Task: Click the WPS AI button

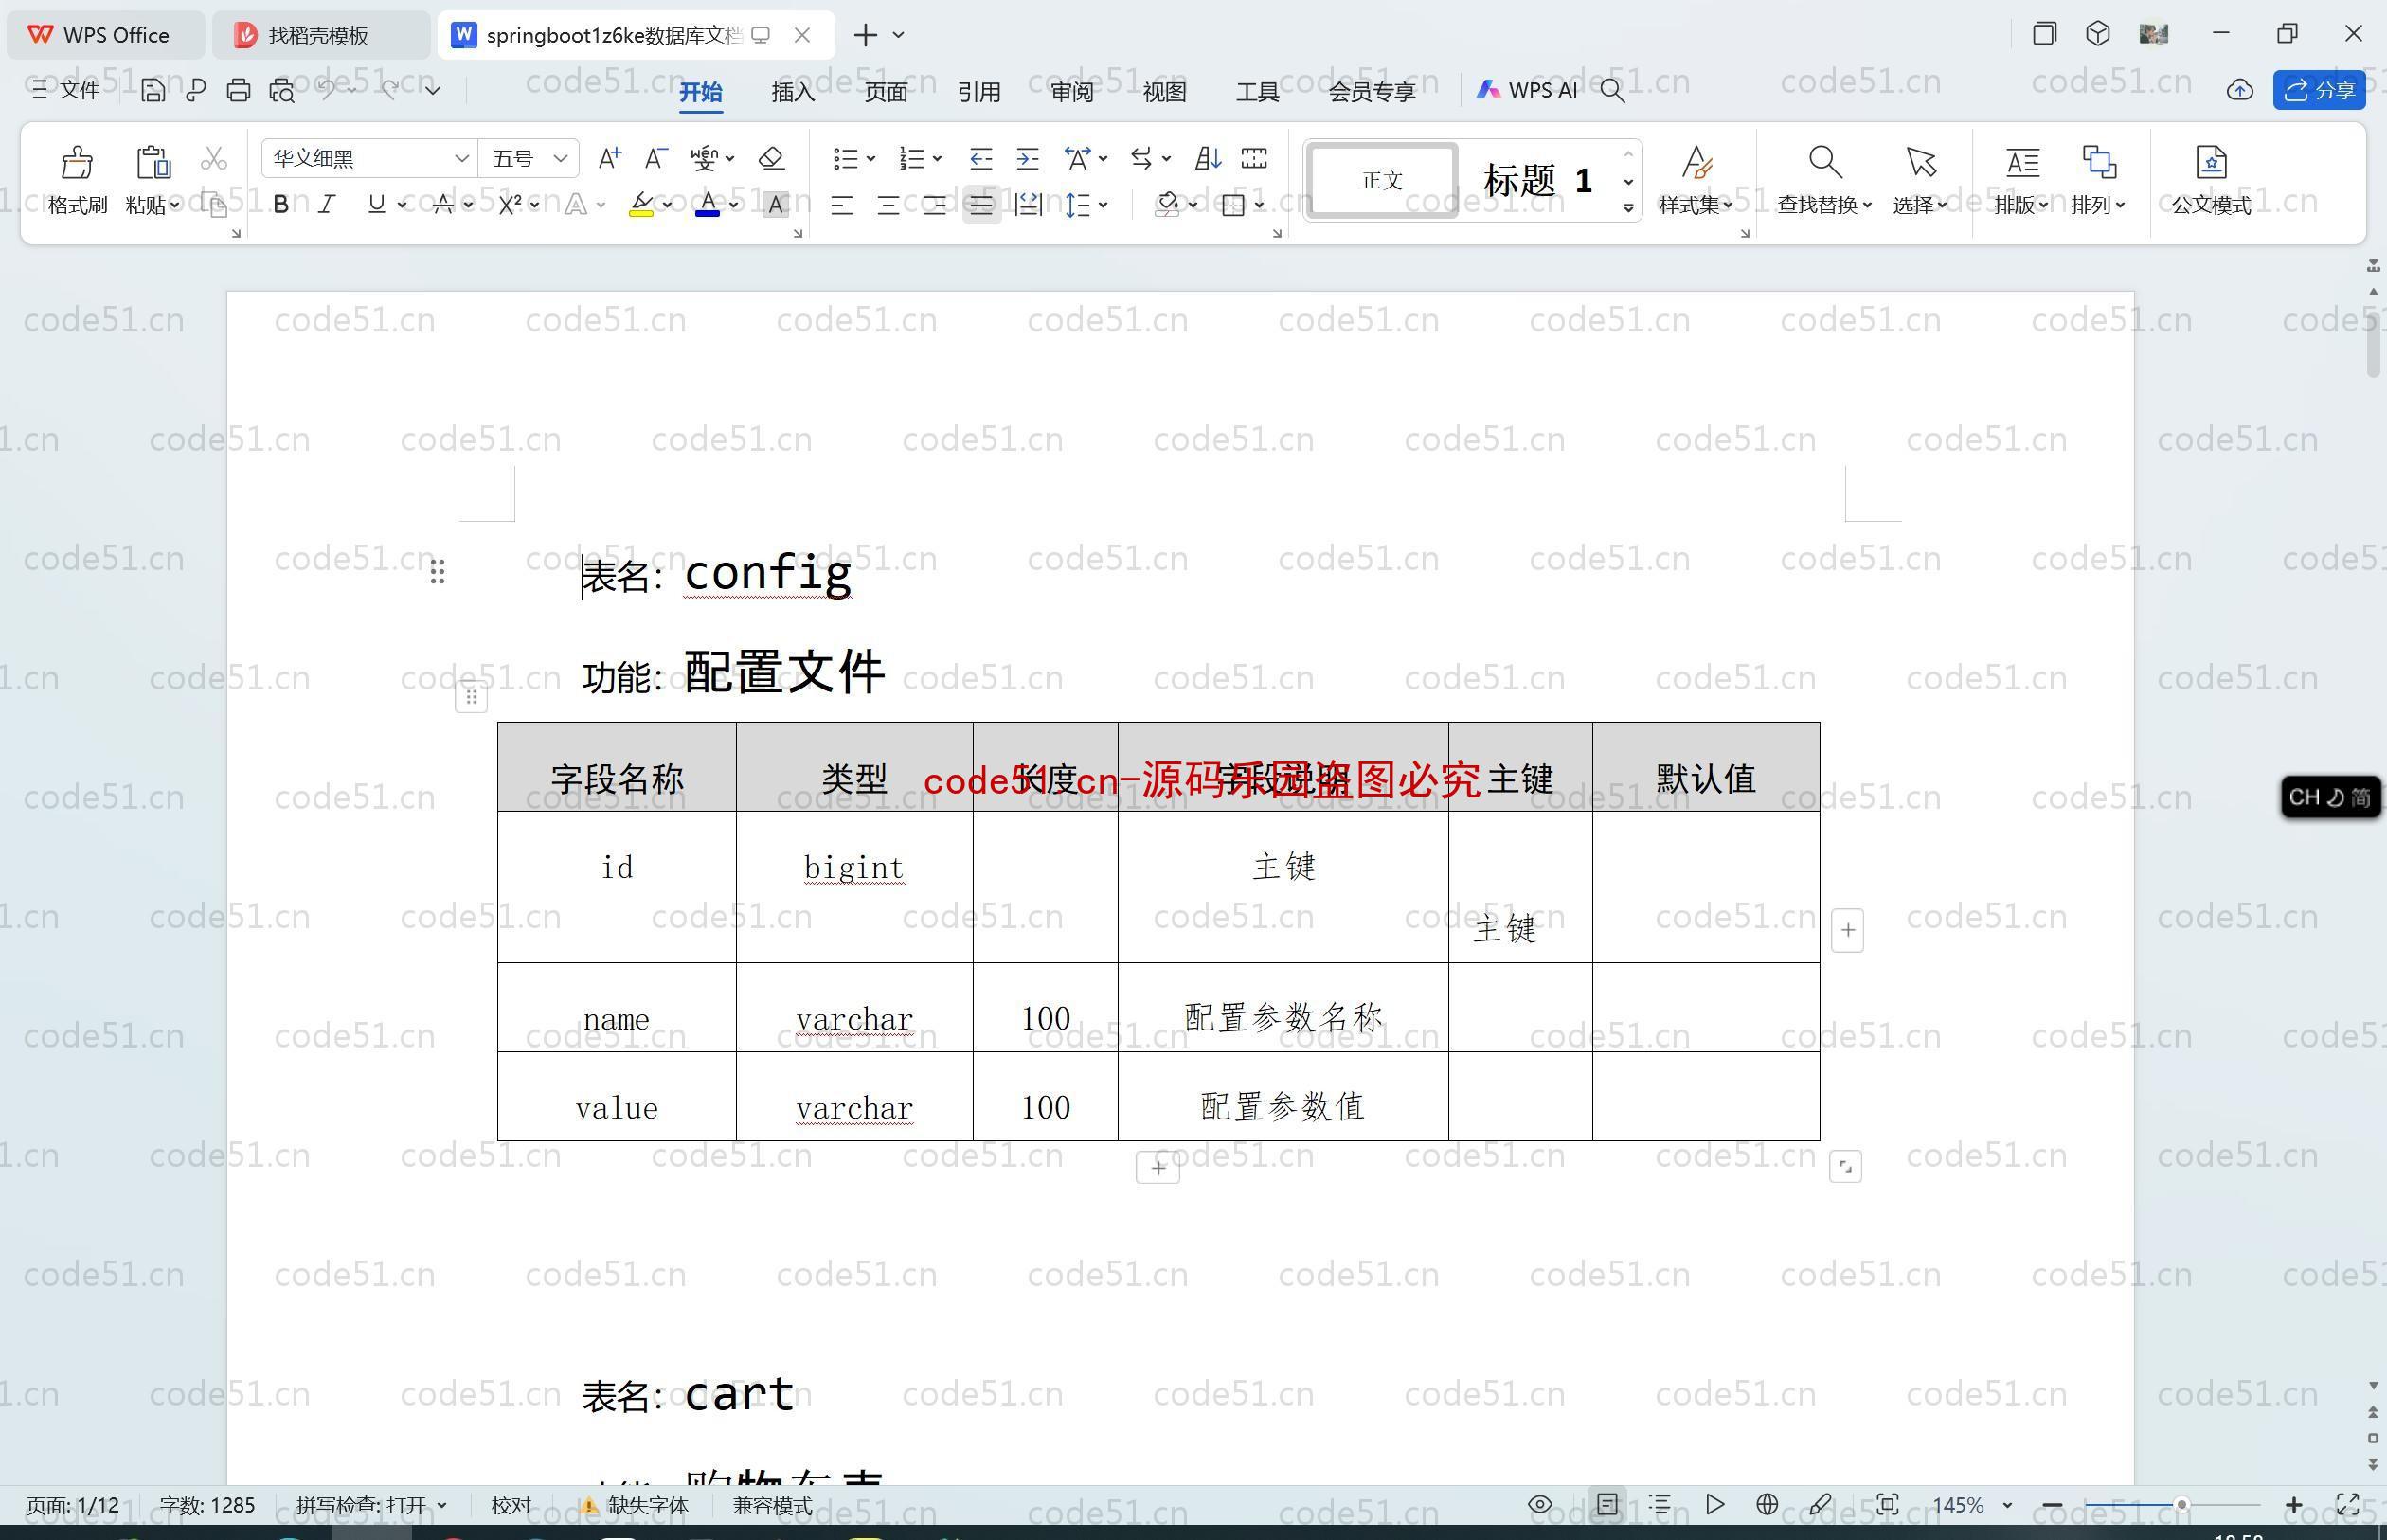Action: tap(1526, 91)
